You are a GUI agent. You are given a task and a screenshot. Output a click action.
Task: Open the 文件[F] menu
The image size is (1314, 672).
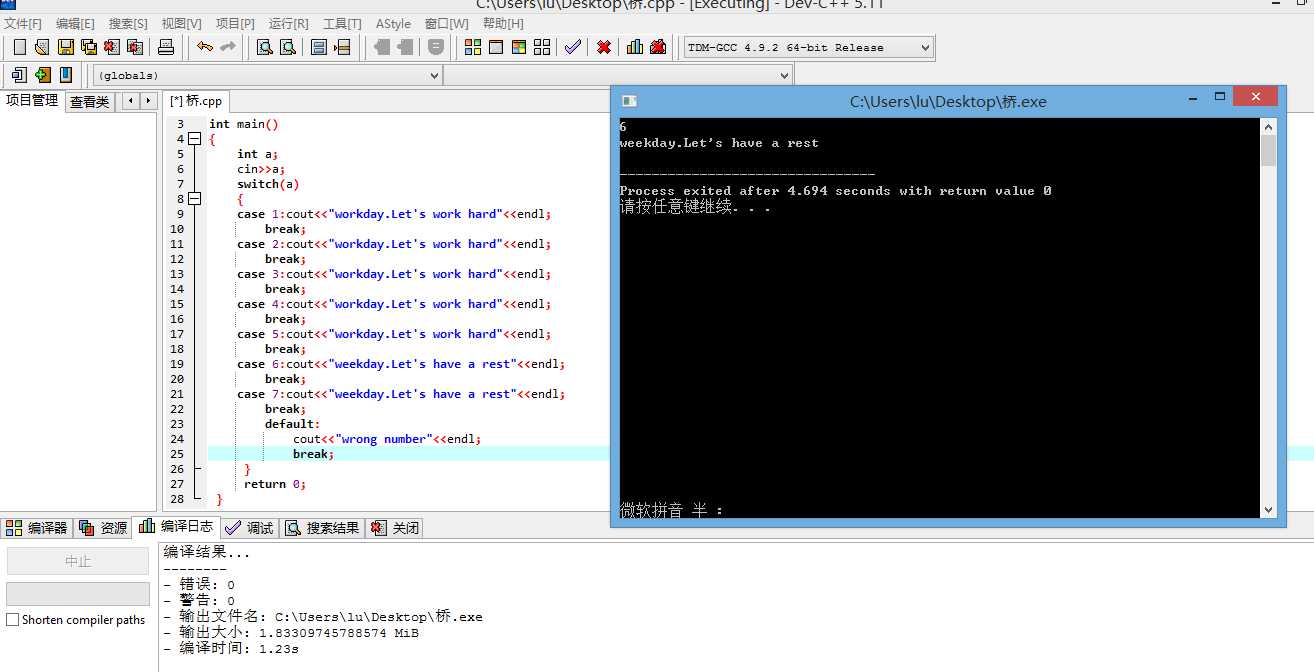[23, 23]
